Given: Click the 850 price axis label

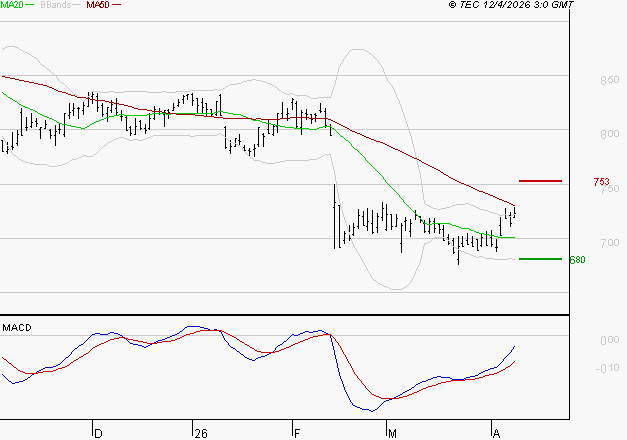Looking at the screenshot, I should [610, 80].
